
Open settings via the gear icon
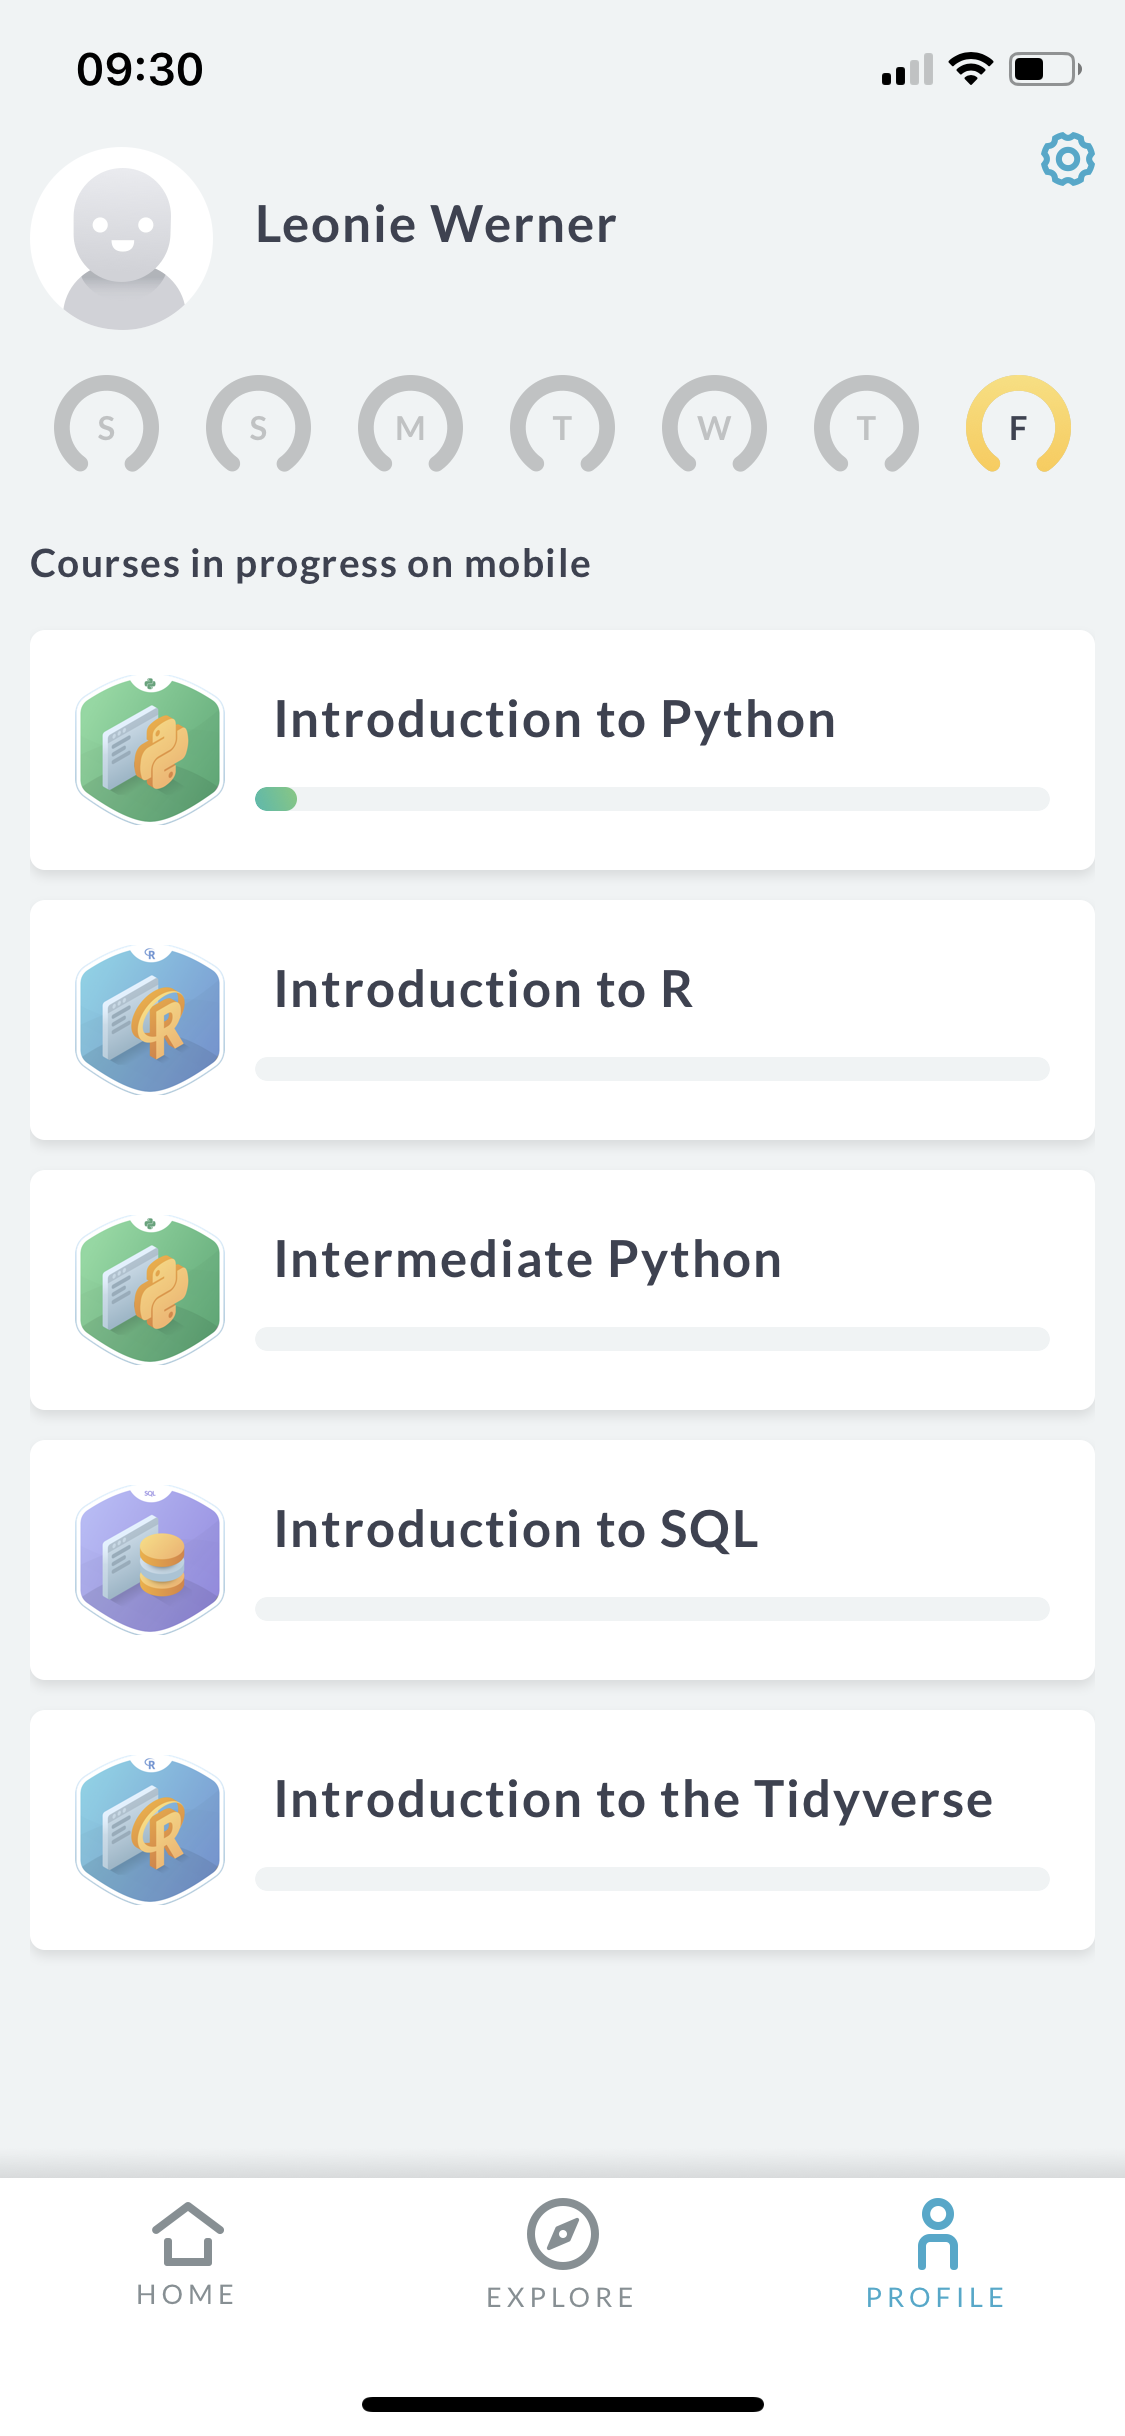pyautogui.click(x=1067, y=159)
